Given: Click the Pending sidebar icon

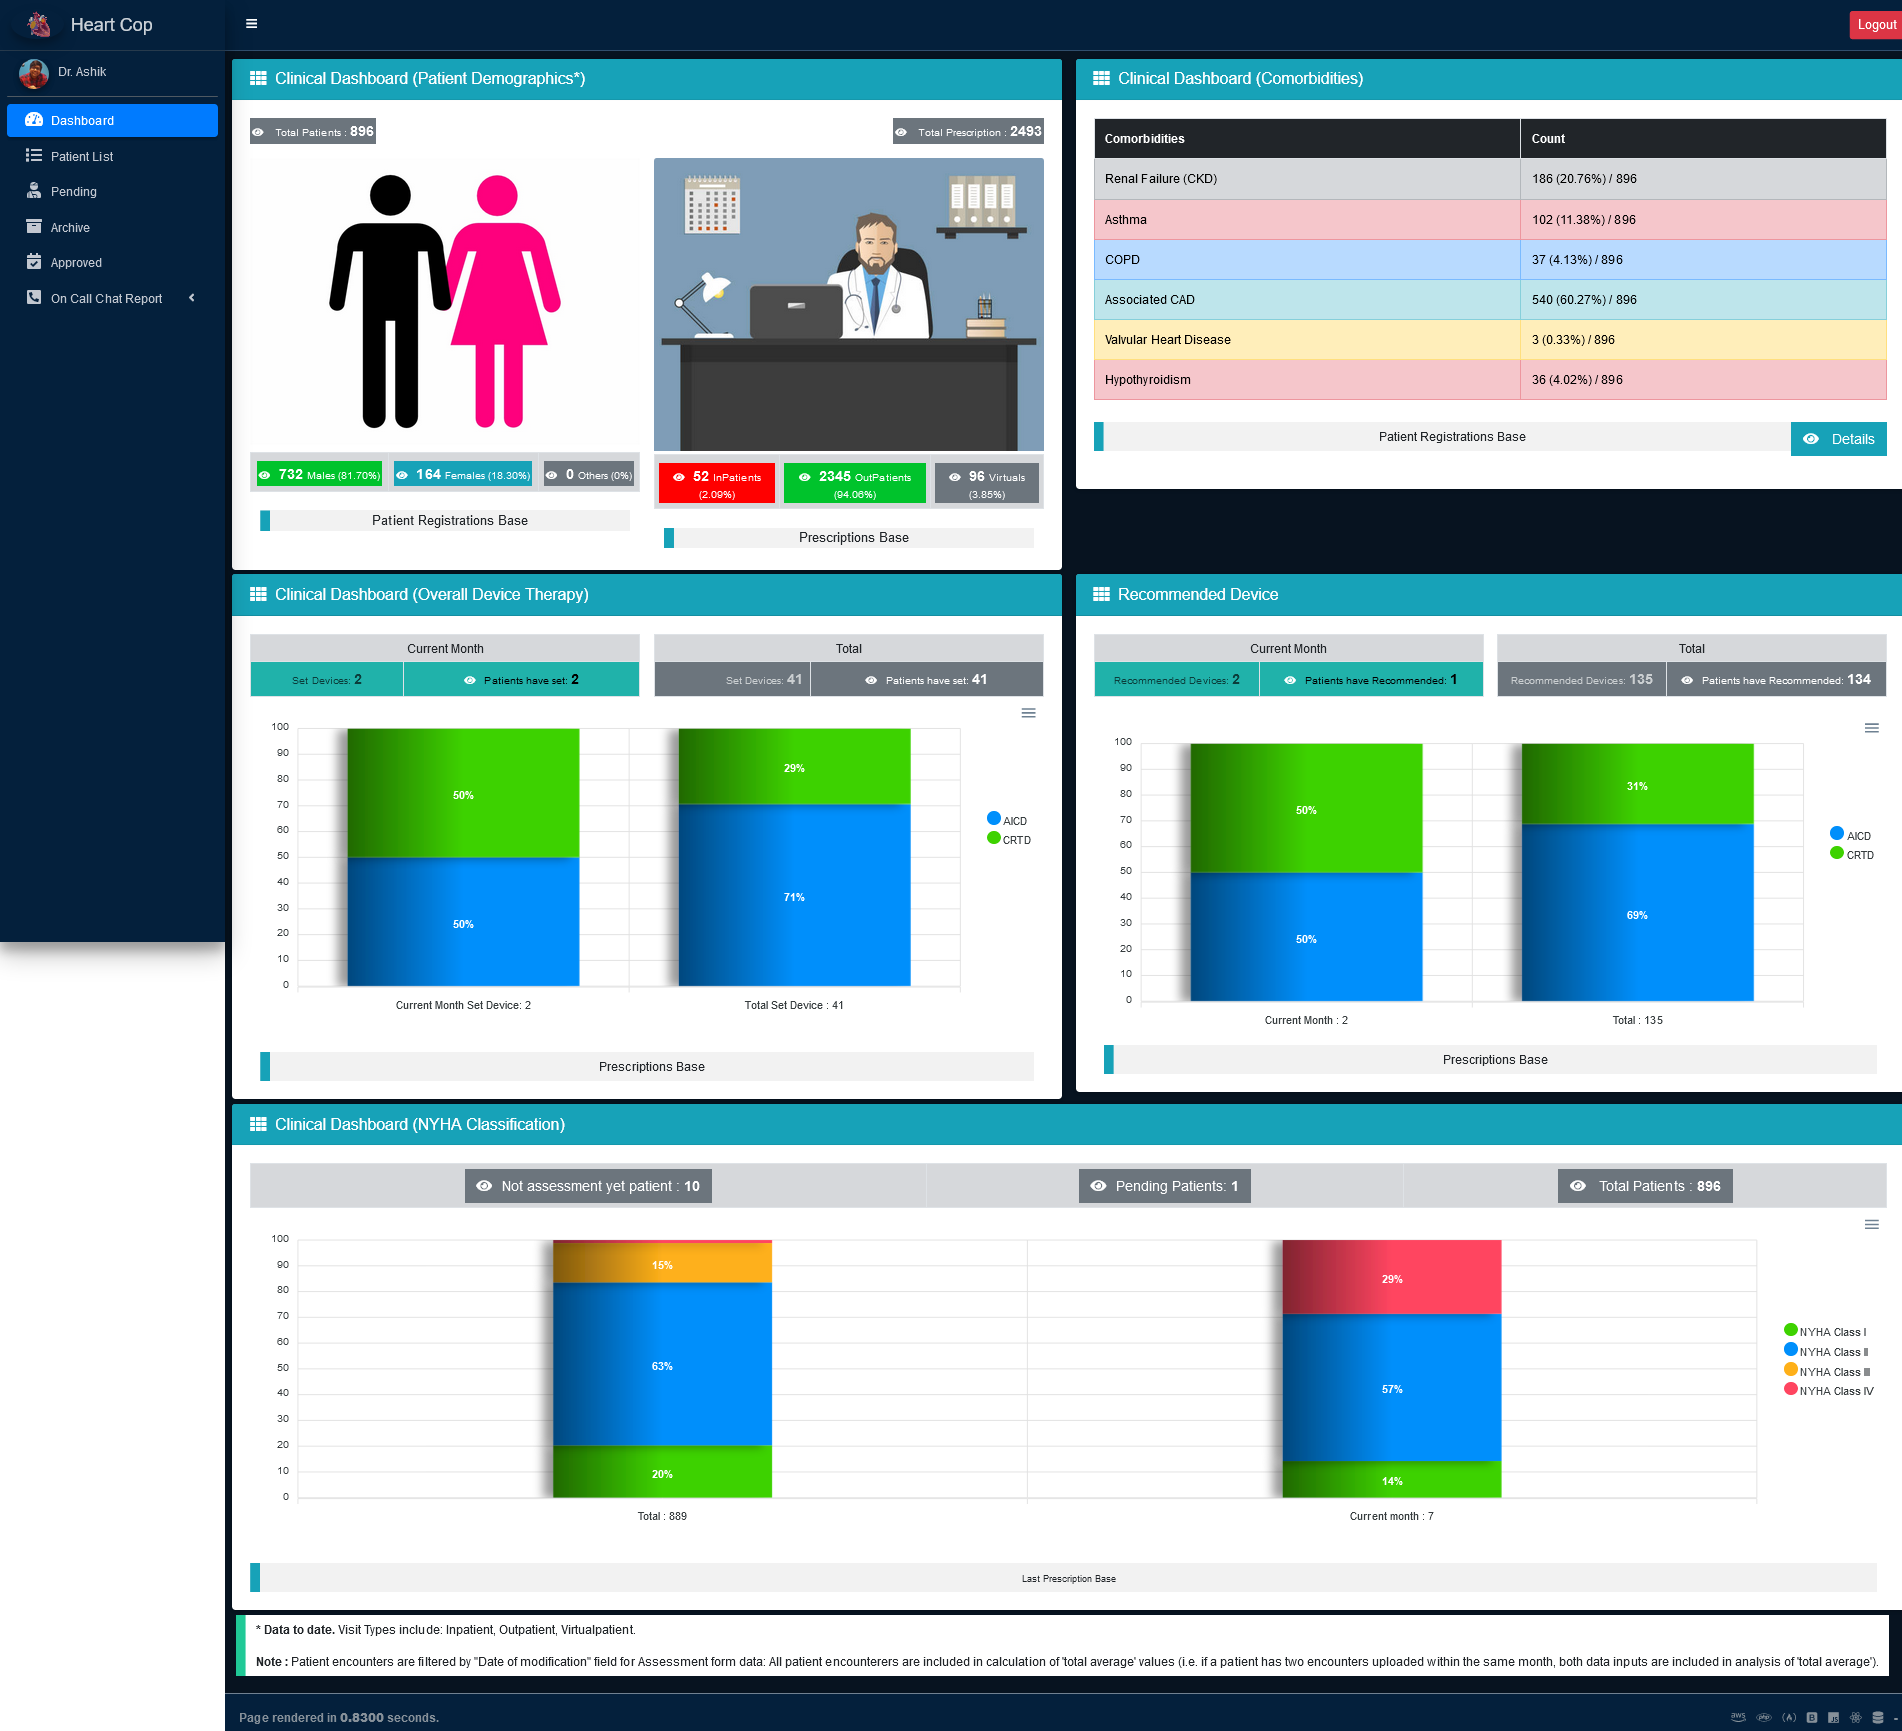Looking at the screenshot, I should click(x=34, y=191).
